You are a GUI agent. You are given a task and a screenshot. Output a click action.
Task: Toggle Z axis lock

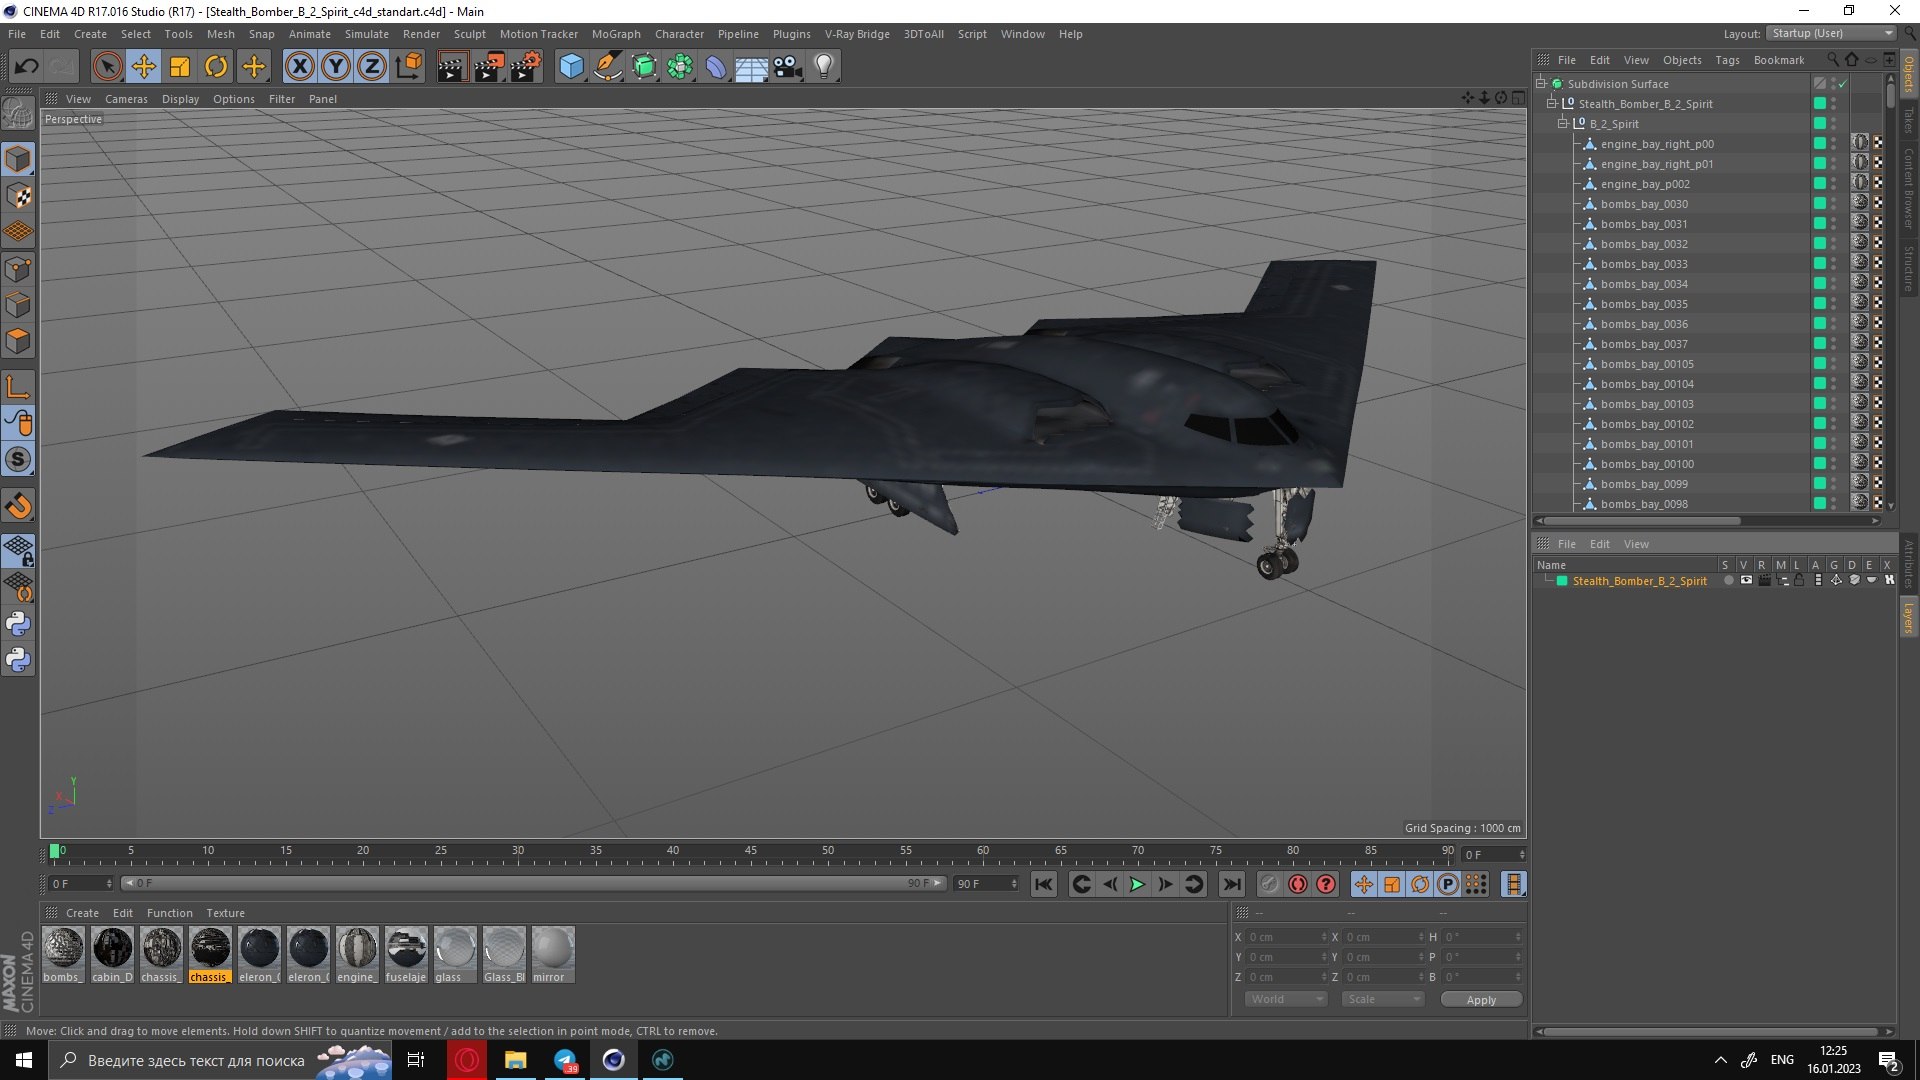tap(372, 67)
